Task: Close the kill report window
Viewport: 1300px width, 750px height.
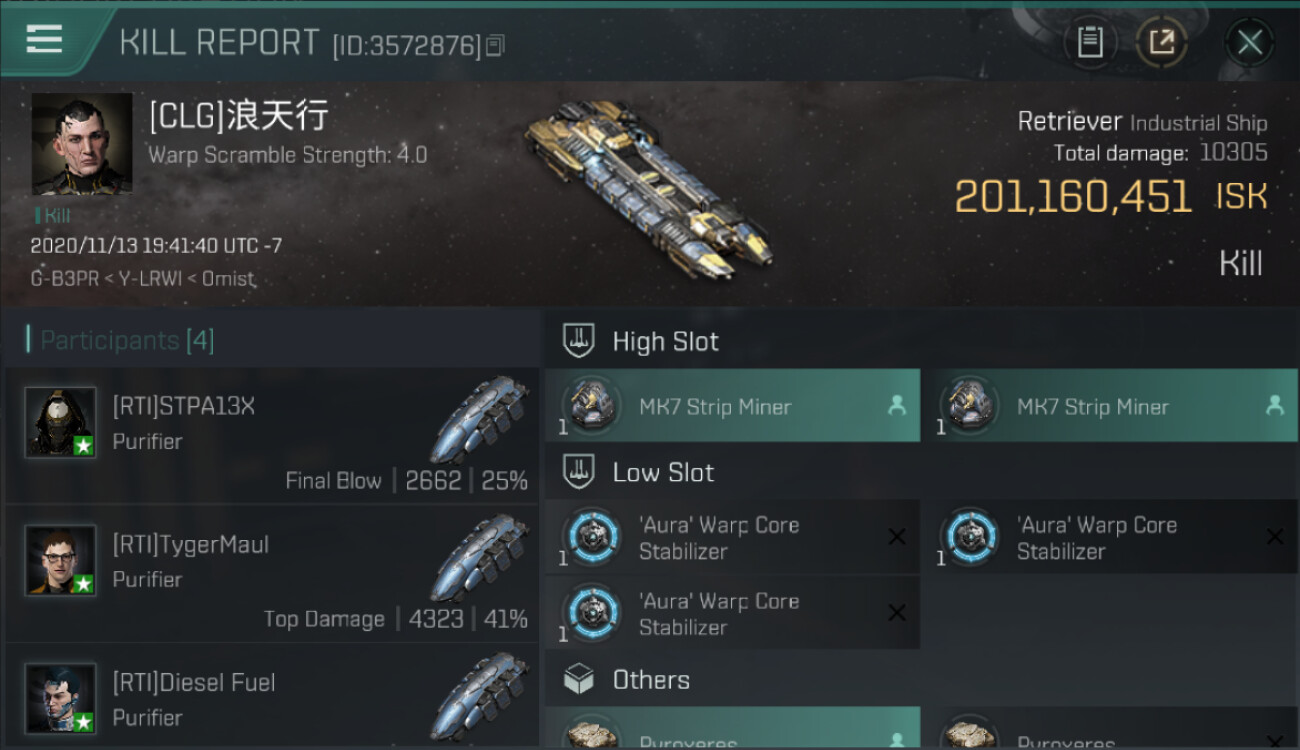Action: click(x=1249, y=43)
